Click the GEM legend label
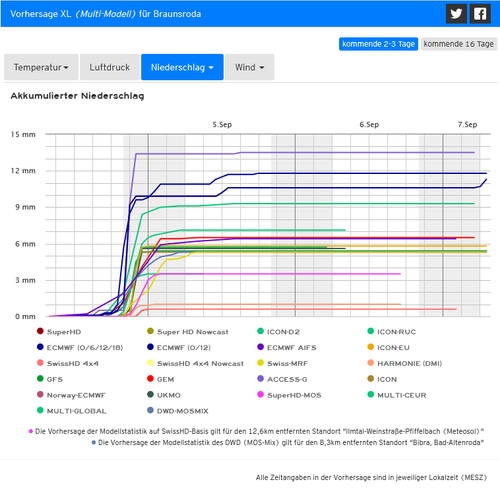500x491 pixels. [165, 379]
